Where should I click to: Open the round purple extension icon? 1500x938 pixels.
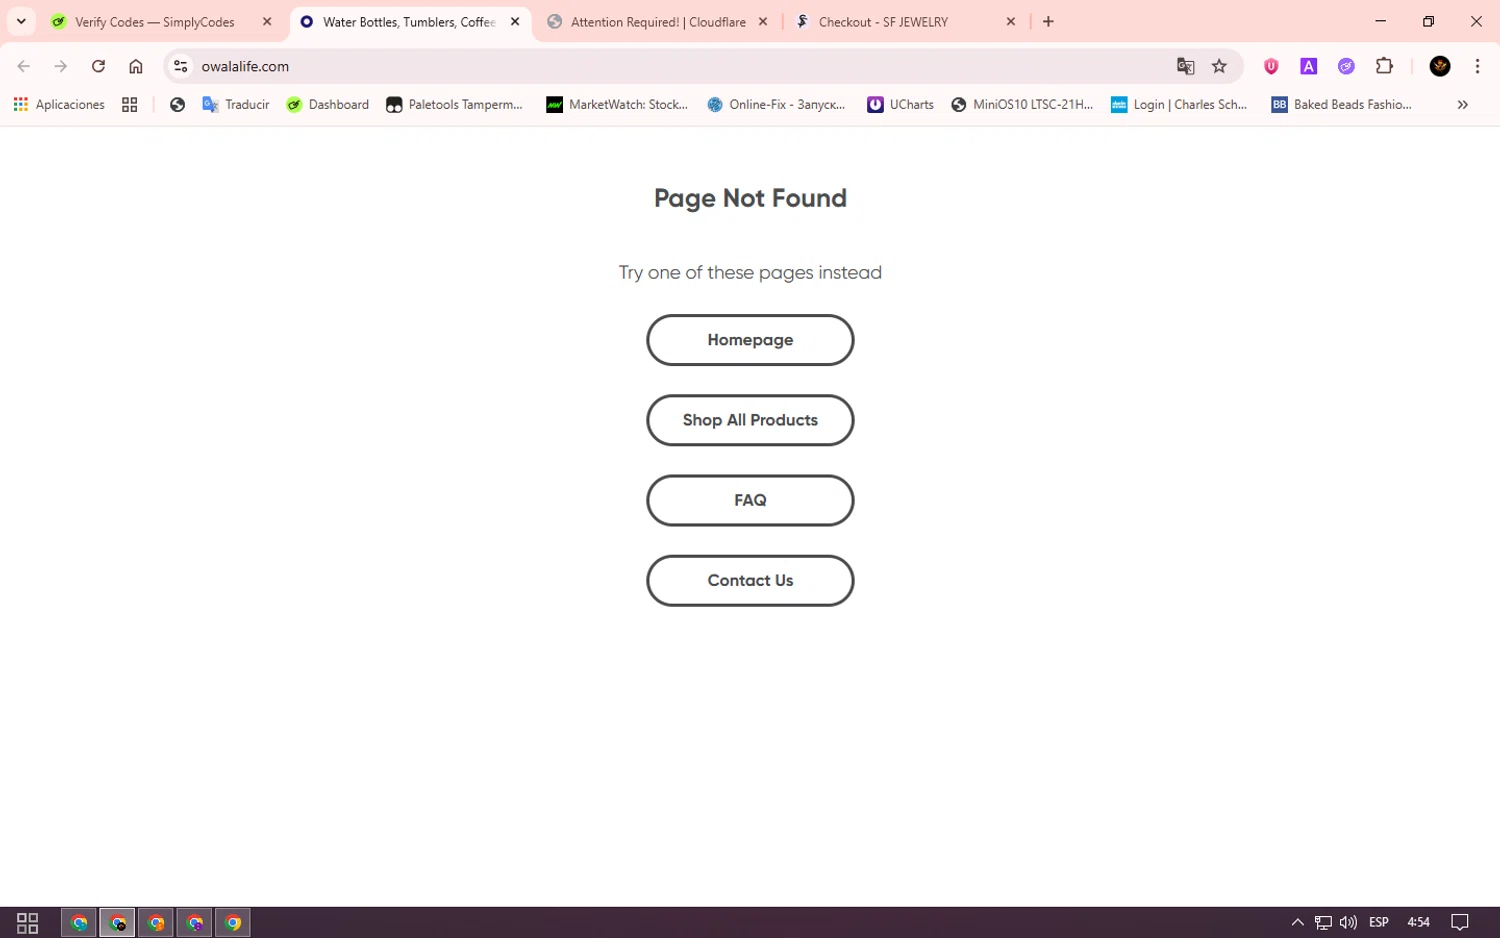[1346, 66]
